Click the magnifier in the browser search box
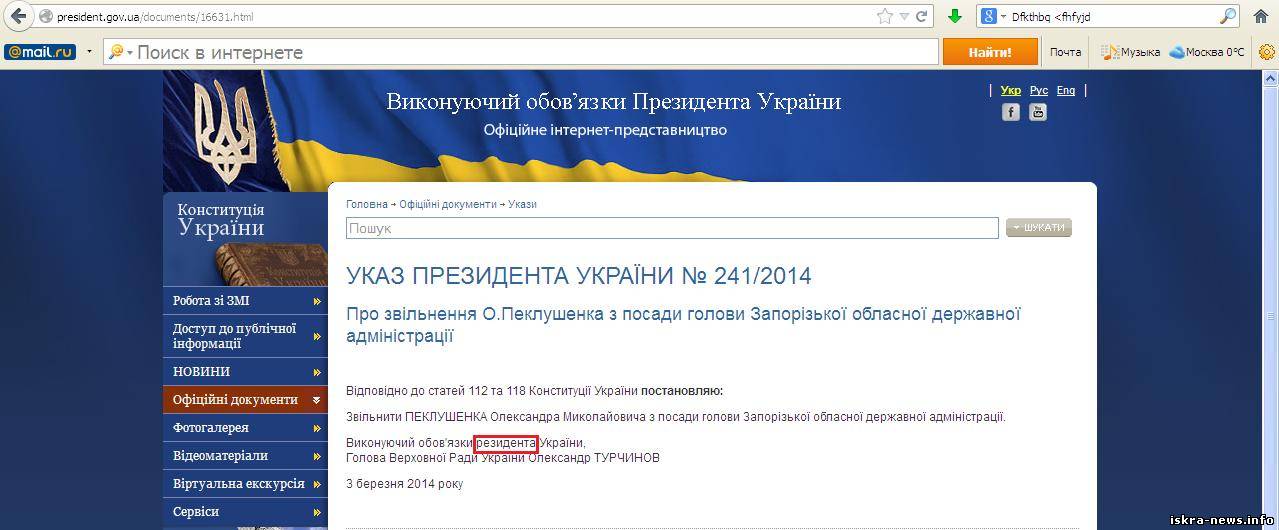 click(1228, 17)
